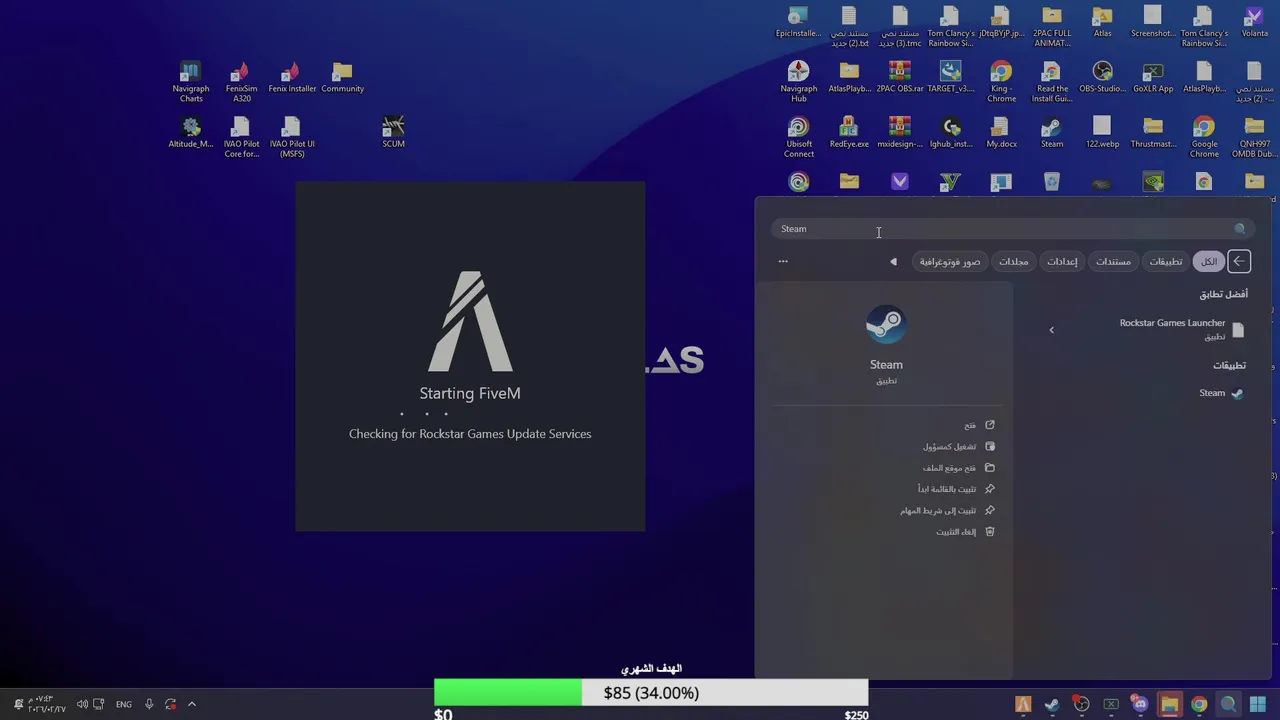Open the TARGET_v3... installer icon

pyautogui.click(x=951, y=78)
